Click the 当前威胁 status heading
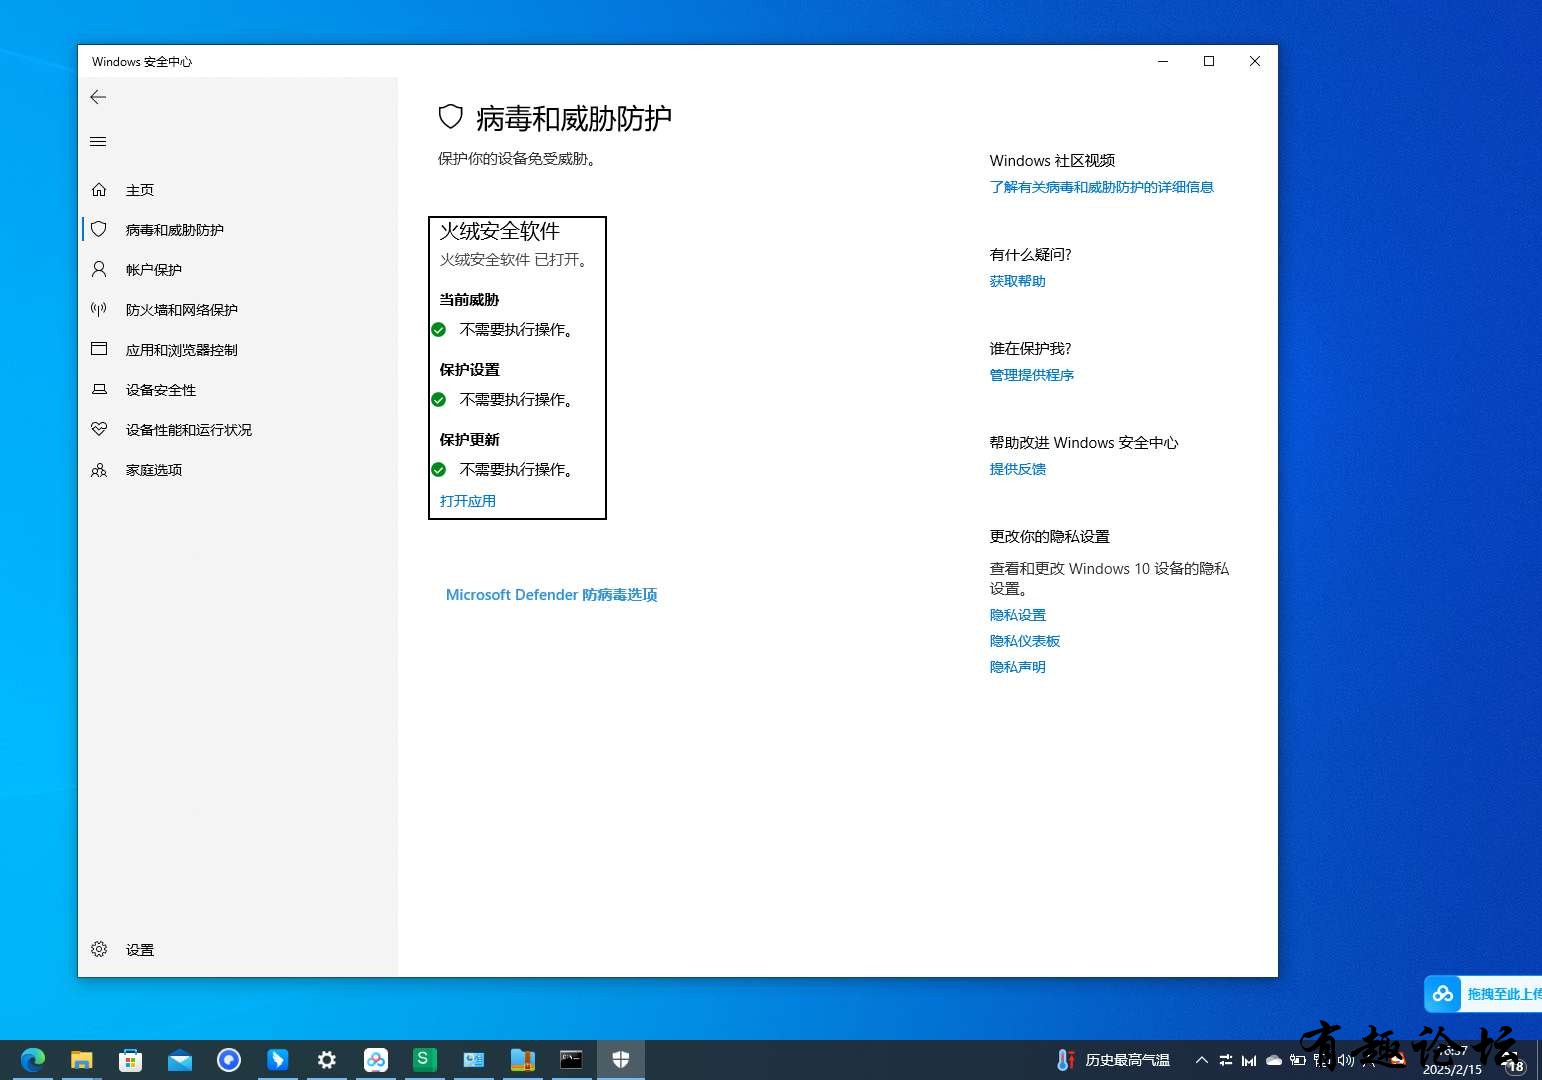The image size is (1542, 1080). click(469, 300)
